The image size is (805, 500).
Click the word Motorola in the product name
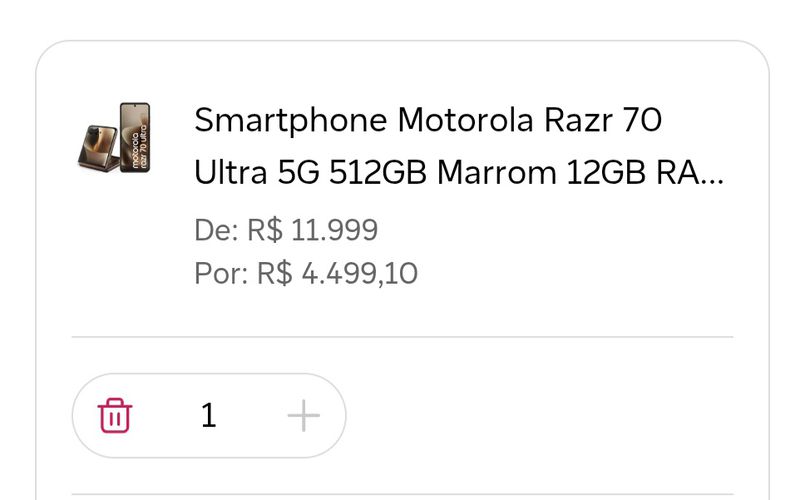466,120
